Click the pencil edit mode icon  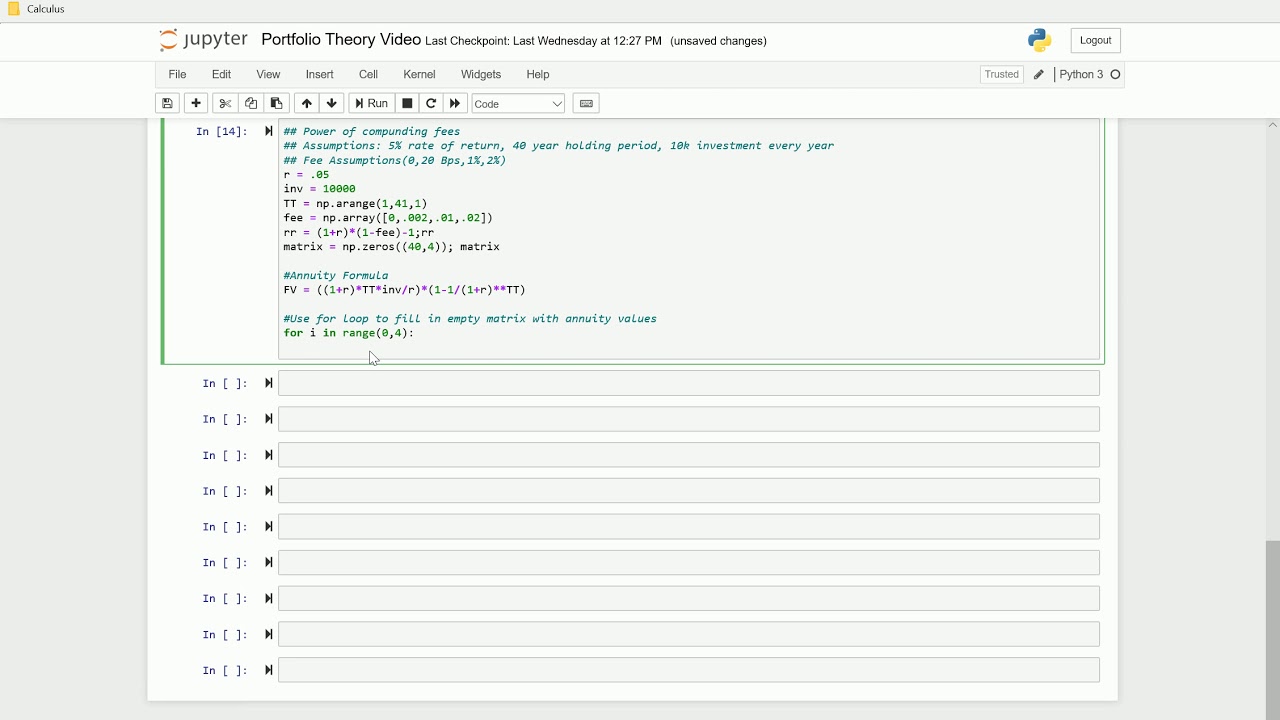point(1039,75)
